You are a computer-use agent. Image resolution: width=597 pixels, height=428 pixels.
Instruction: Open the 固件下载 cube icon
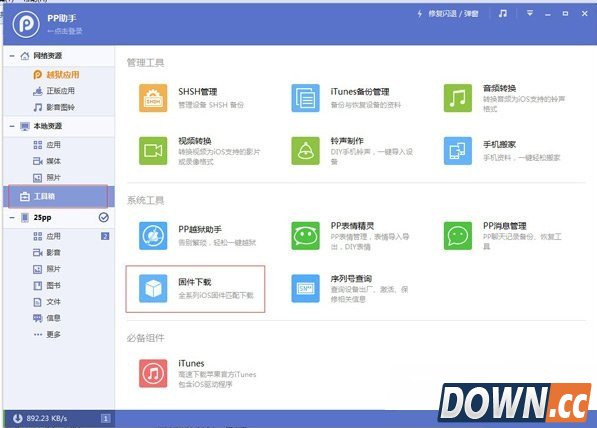coord(153,288)
